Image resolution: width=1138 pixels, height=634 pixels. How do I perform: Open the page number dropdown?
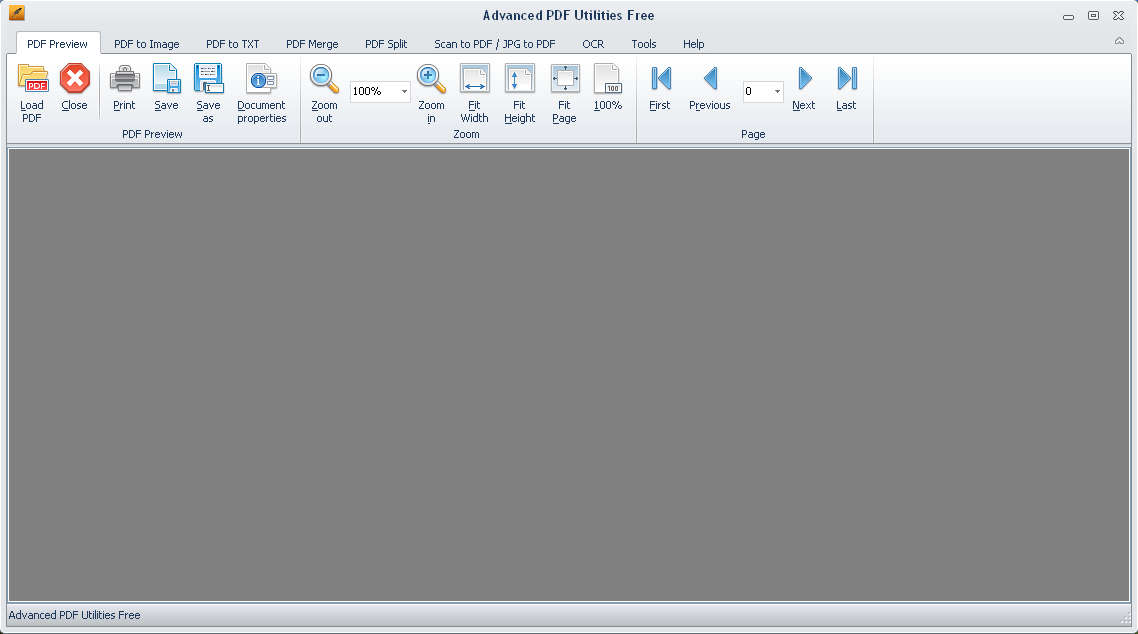[777, 92]
